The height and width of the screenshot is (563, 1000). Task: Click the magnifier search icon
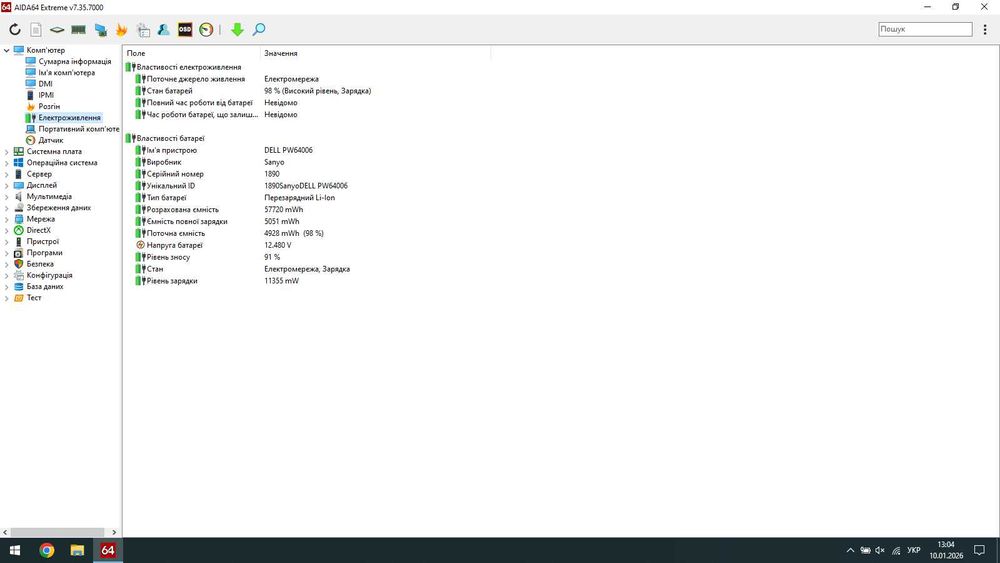pyautogui.click(x=259, y=29)
